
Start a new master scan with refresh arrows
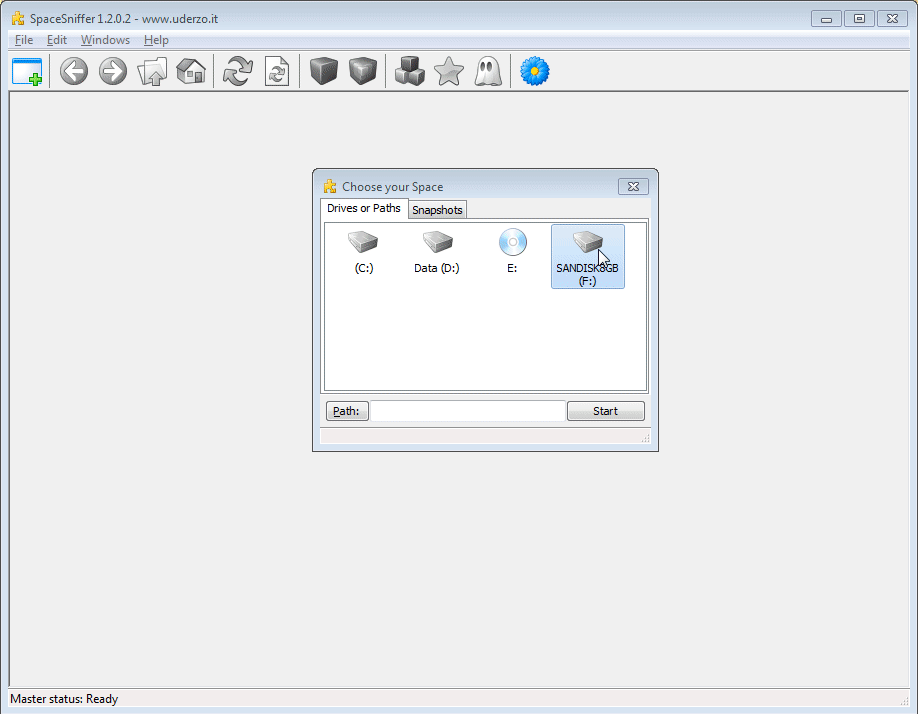(238, 72)
